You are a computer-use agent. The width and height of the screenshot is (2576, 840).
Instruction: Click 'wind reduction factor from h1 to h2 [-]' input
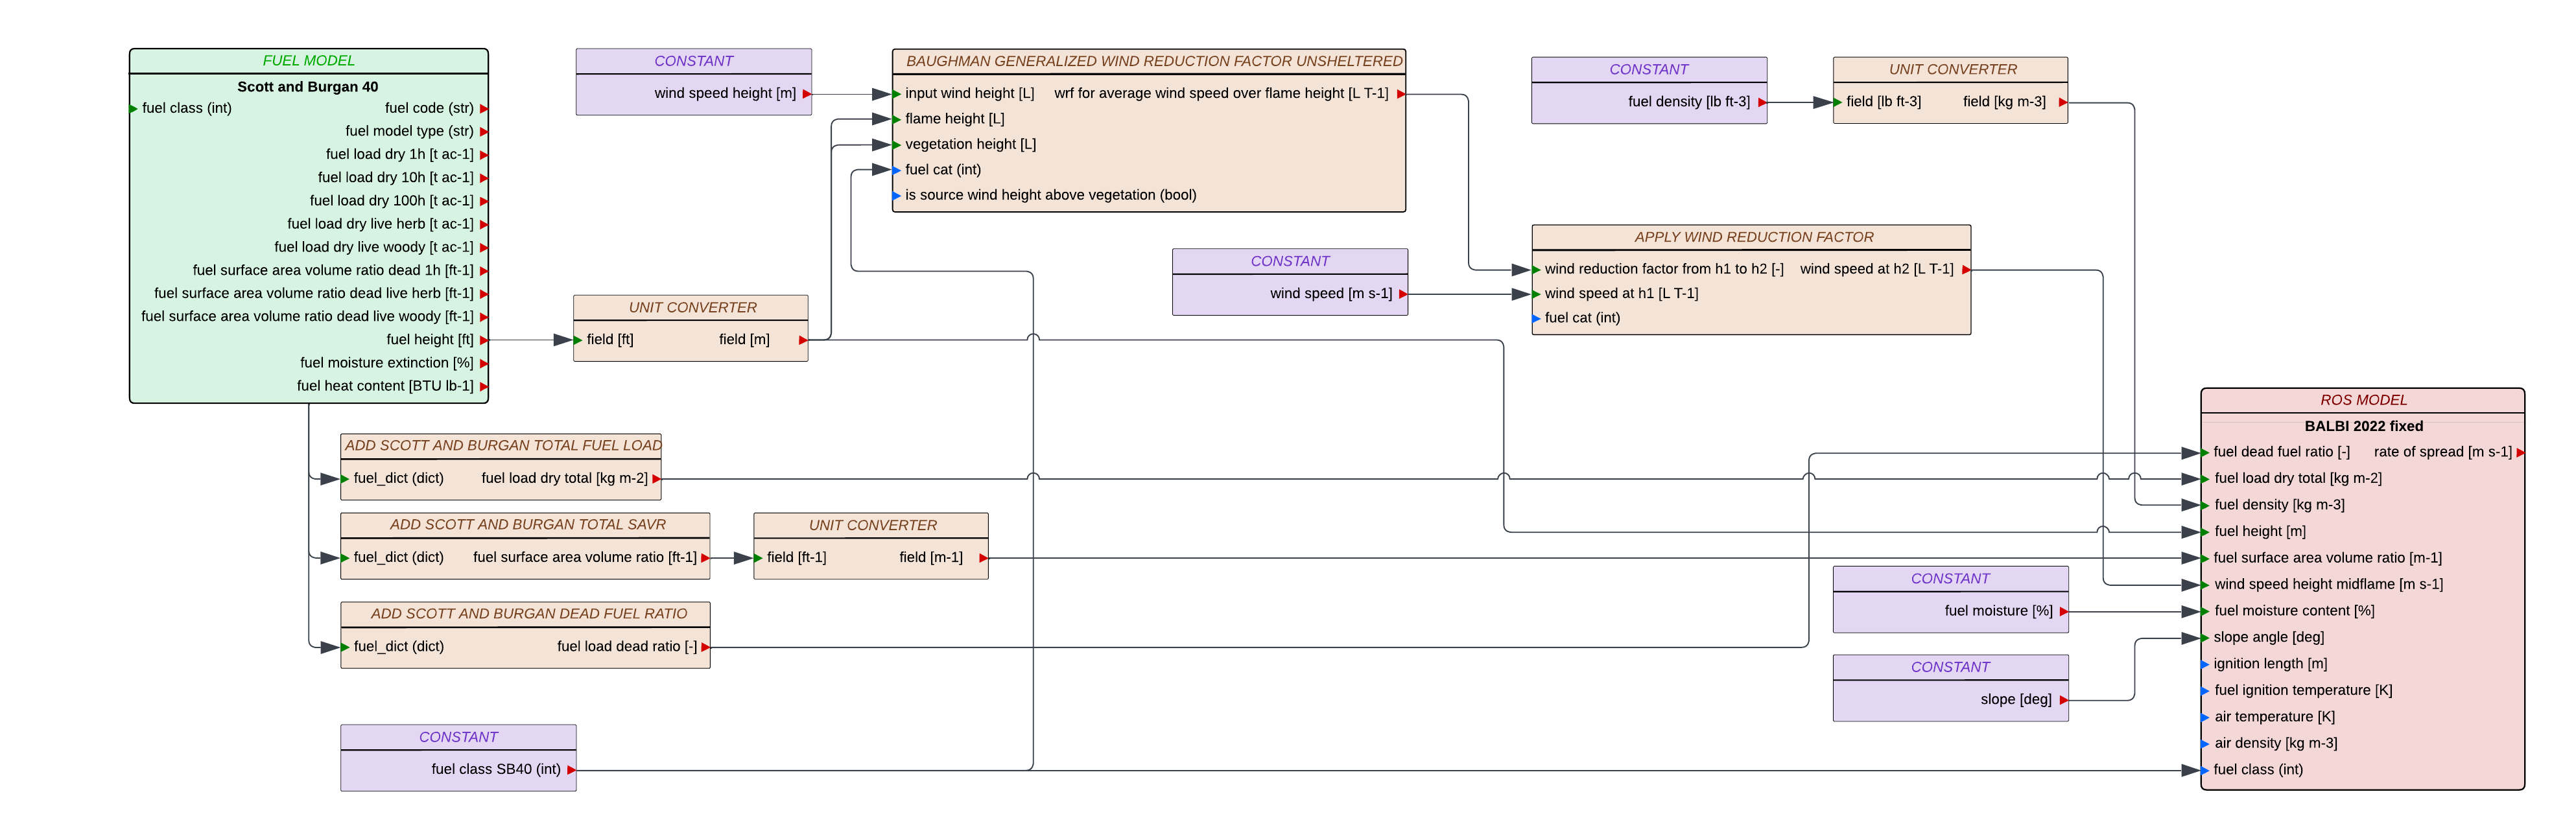click(1664, 269)
